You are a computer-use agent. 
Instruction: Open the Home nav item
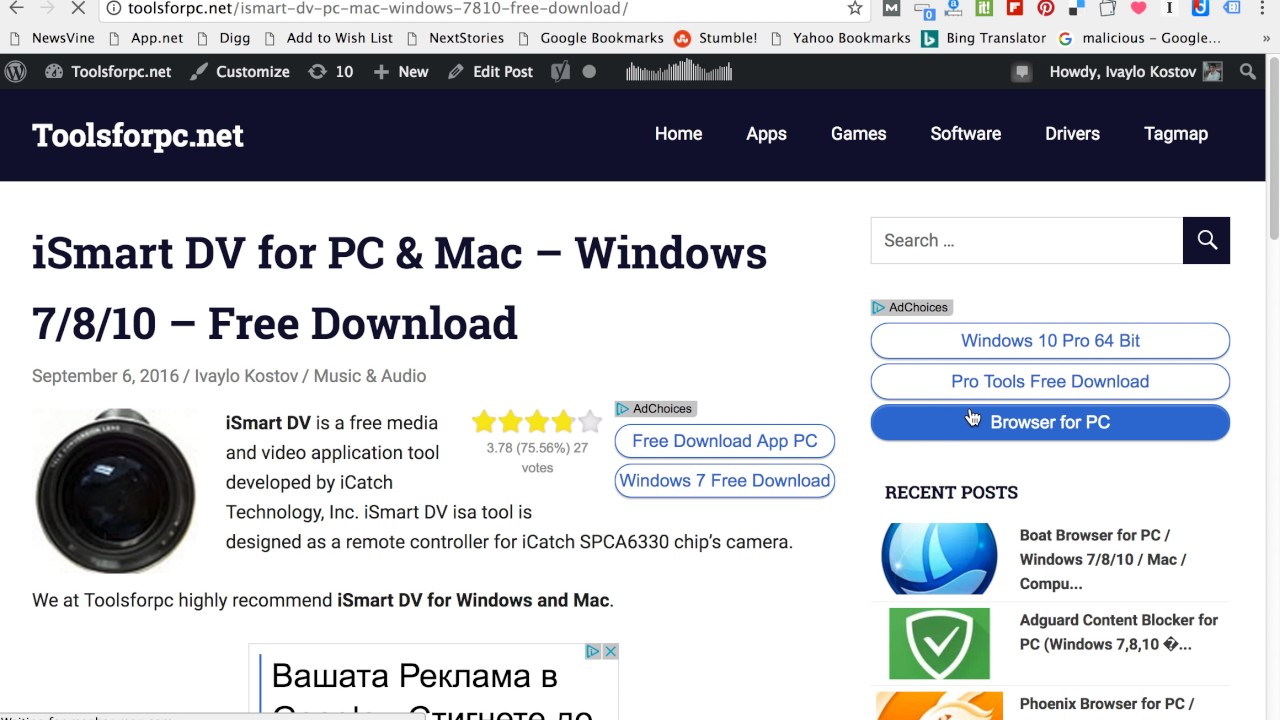(x=678, y=134)
